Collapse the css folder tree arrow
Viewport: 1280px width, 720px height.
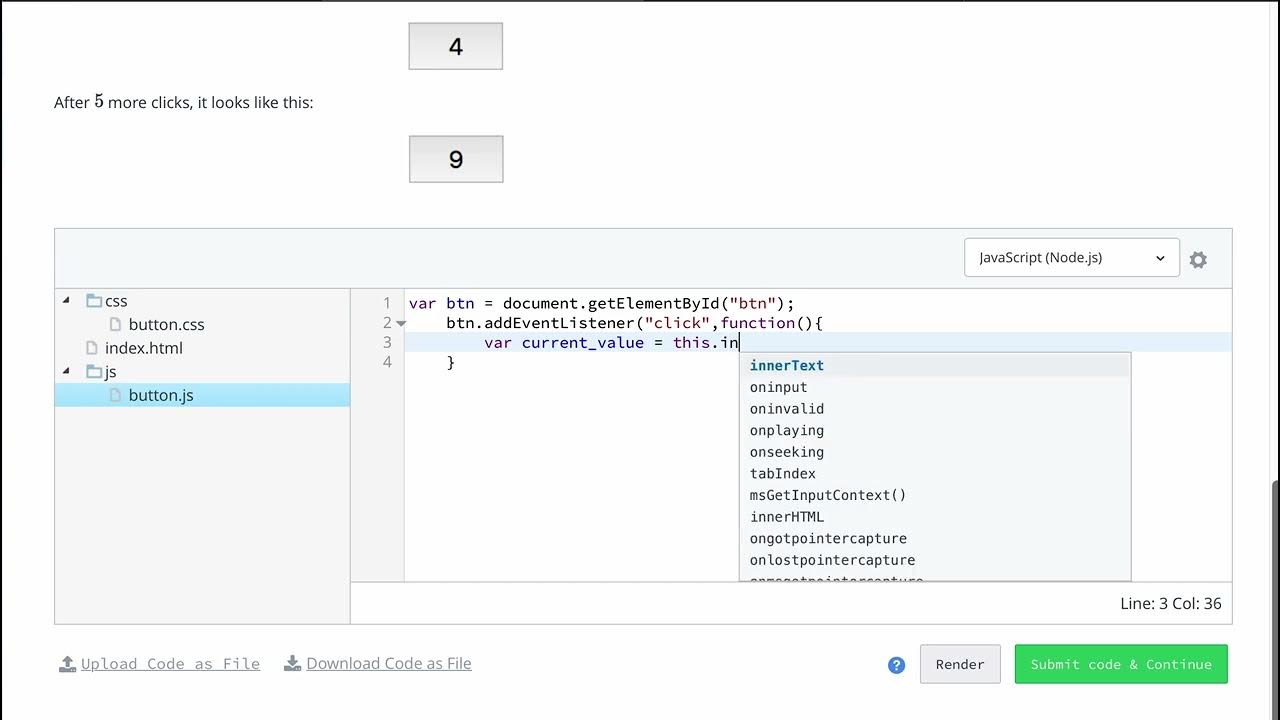[x=67, y=300]
